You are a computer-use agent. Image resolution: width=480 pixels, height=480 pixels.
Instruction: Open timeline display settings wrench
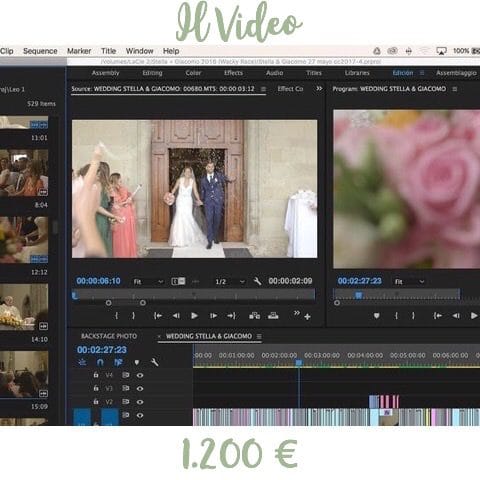pos(155,362)
